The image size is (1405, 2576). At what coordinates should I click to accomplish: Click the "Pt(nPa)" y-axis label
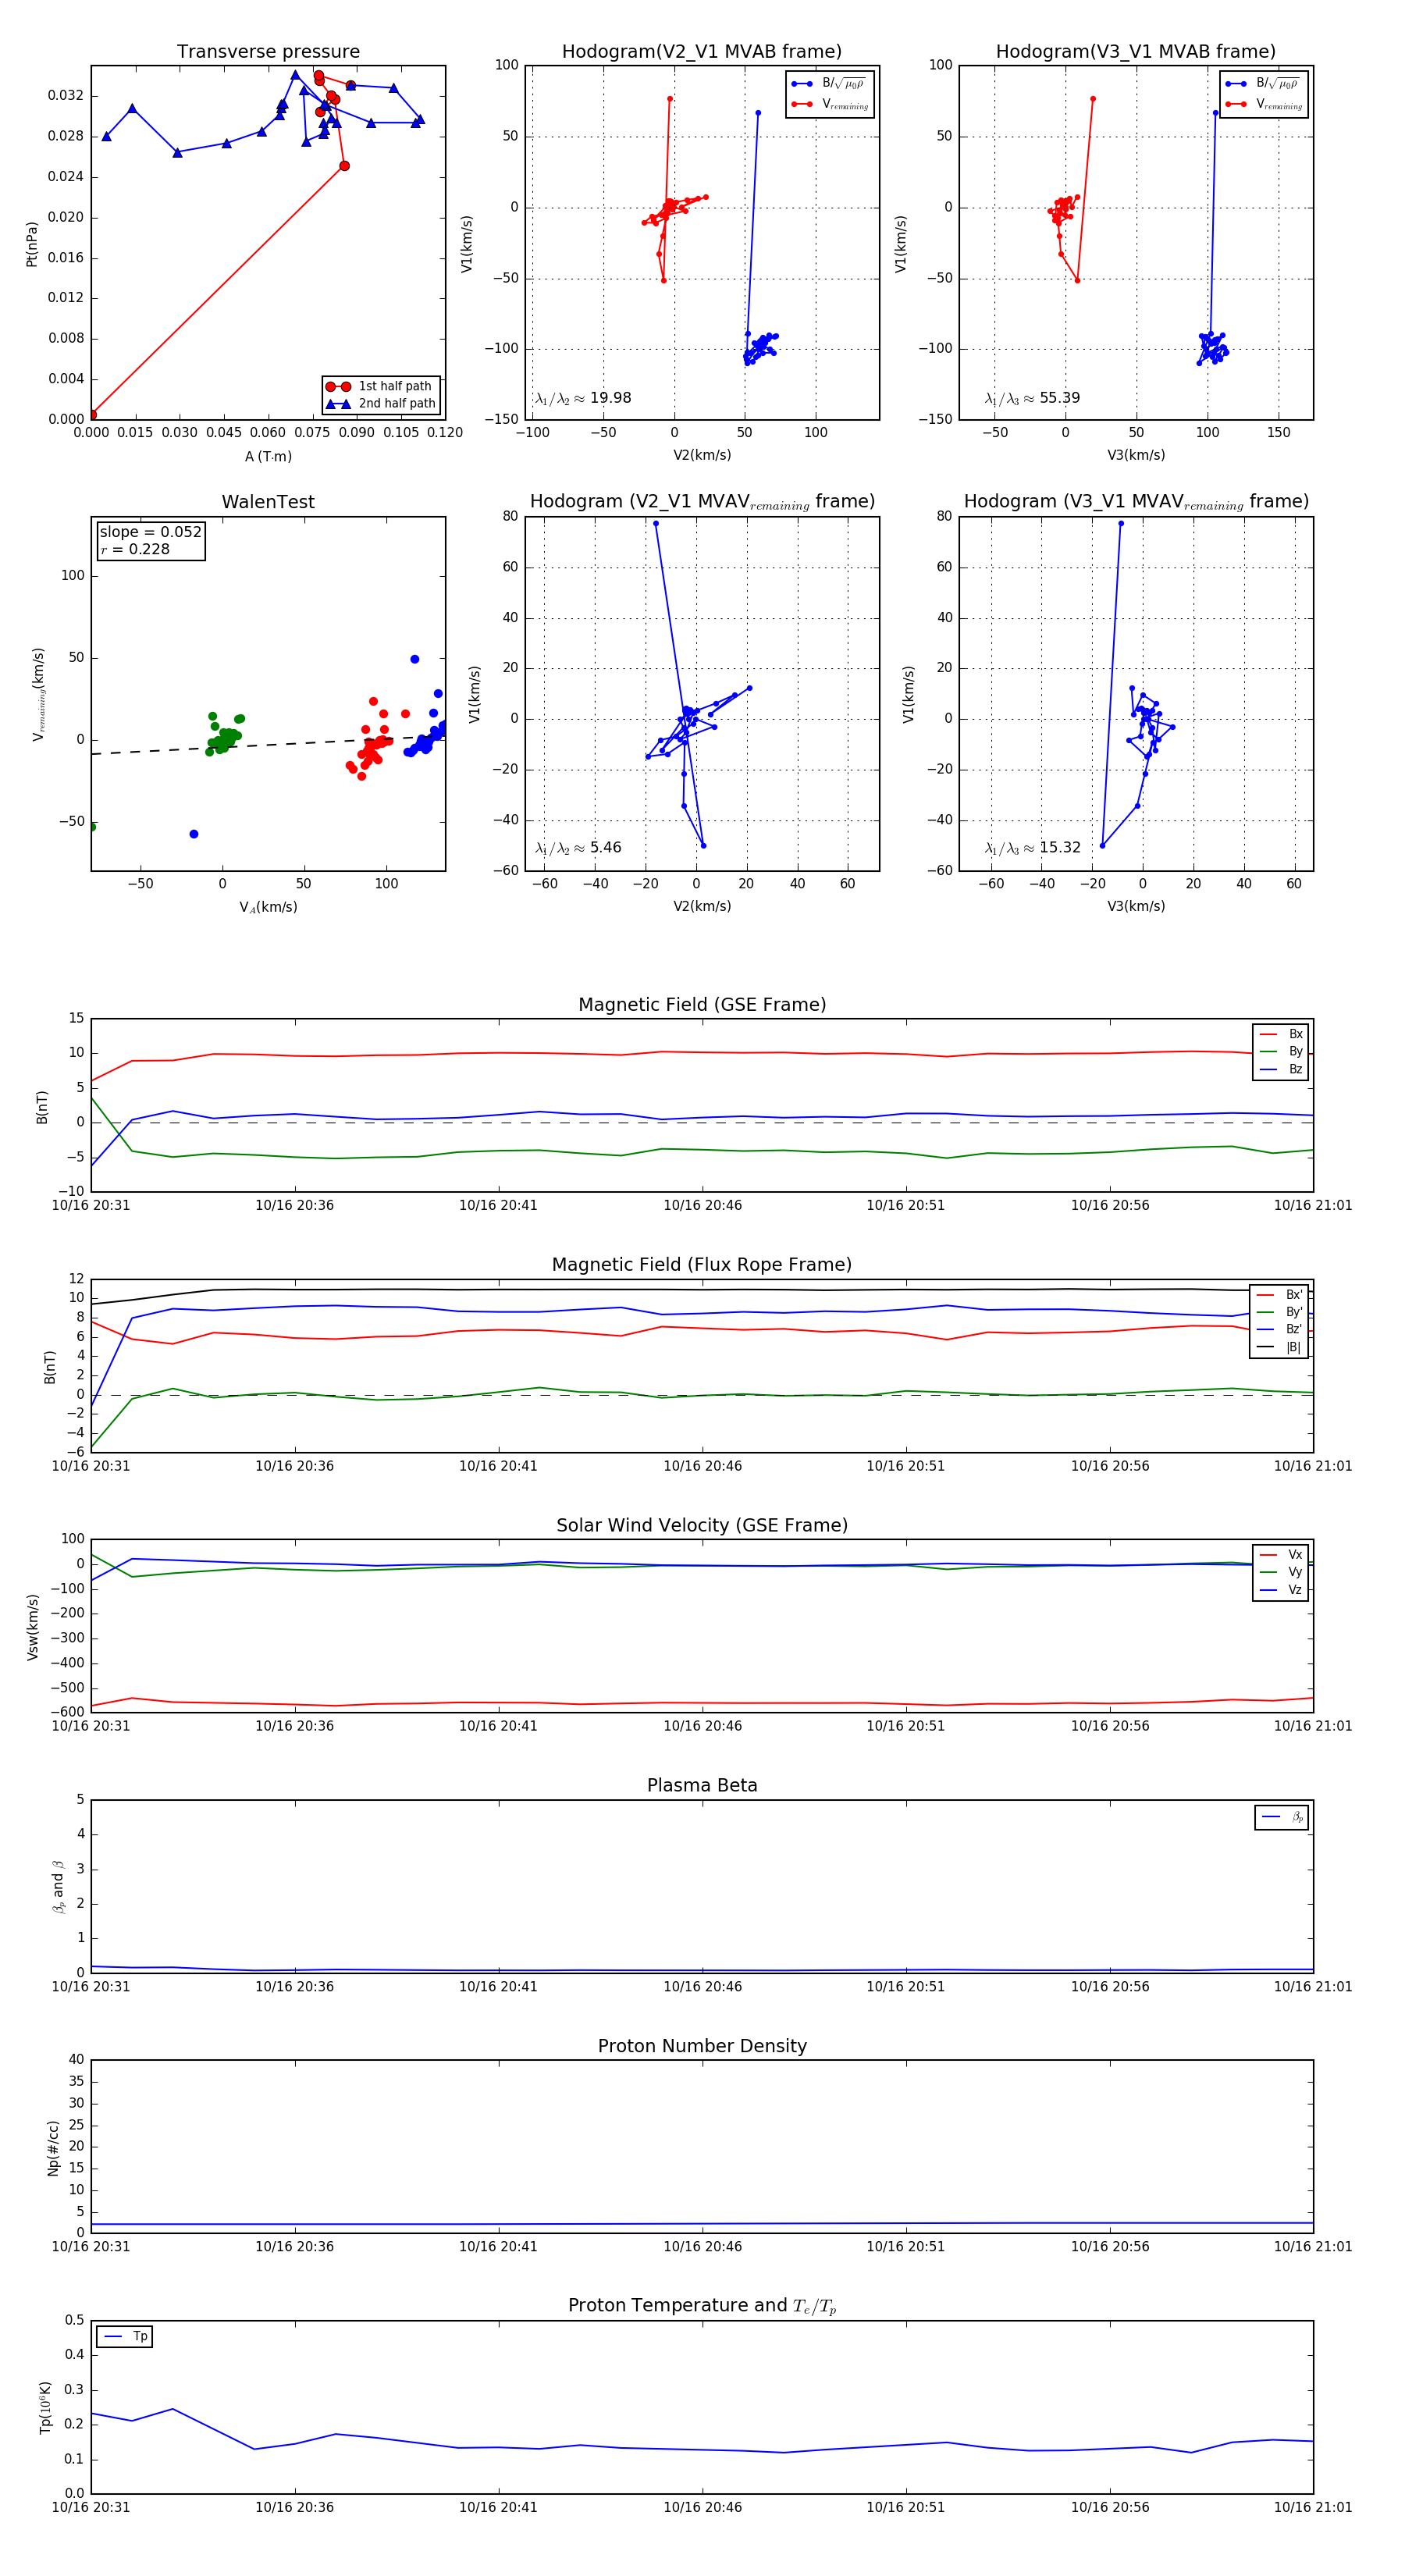(31, 244)
